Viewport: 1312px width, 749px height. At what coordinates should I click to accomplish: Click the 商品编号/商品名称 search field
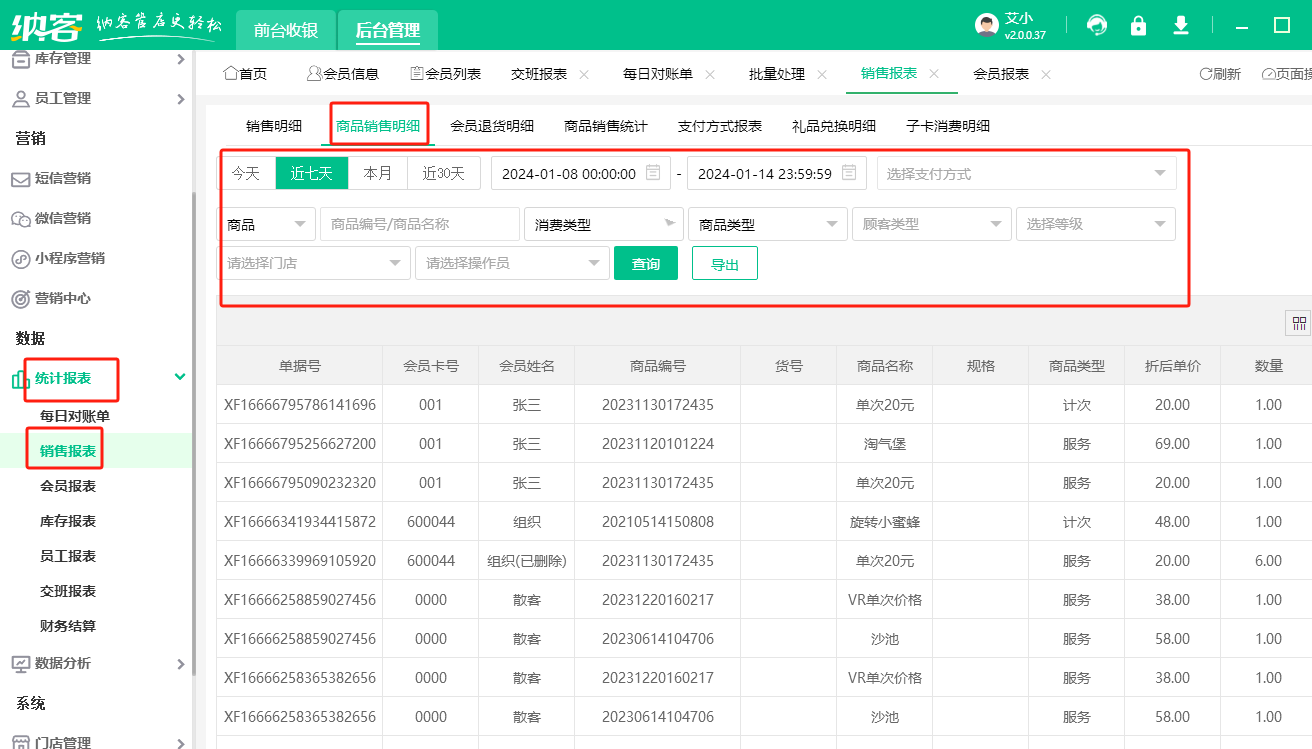click(x=419, y=224)
